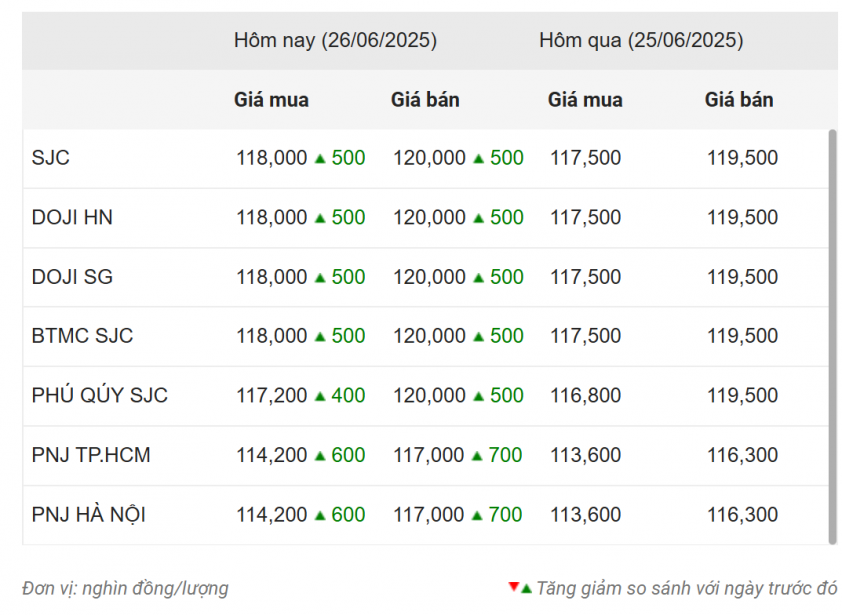Select the BTMC SJC row label
This screenshot has height=615, width=842.
82,336
